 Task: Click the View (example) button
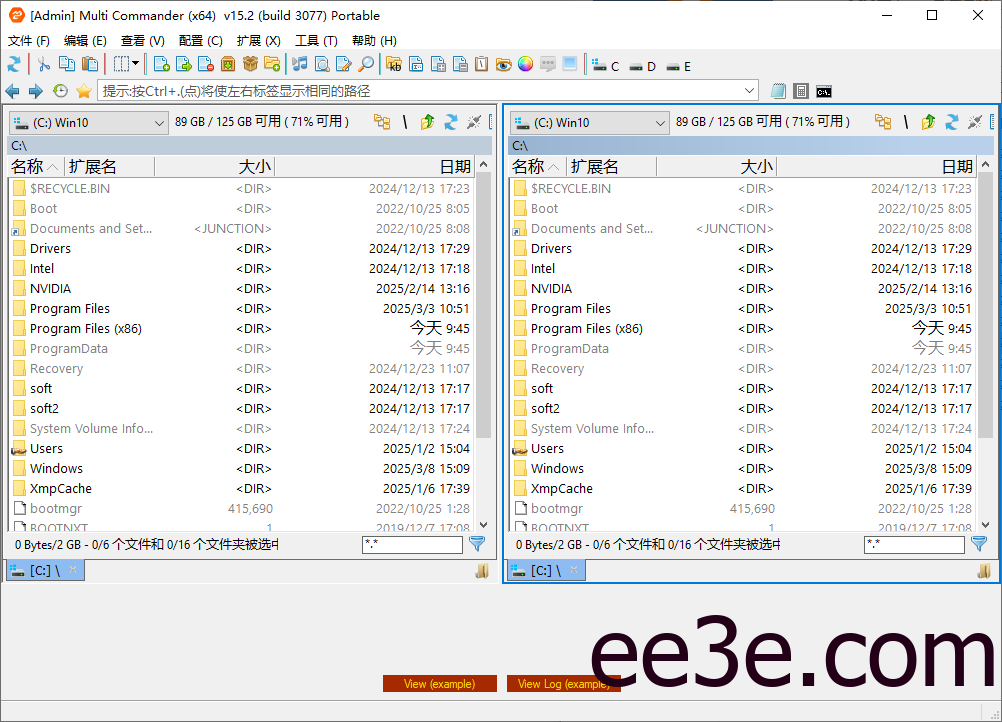(440, 683)
